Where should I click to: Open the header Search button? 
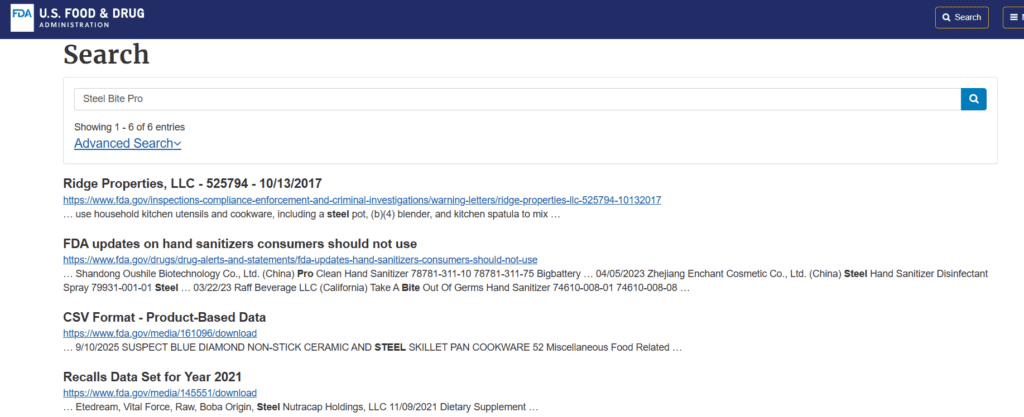coord(961,18)
